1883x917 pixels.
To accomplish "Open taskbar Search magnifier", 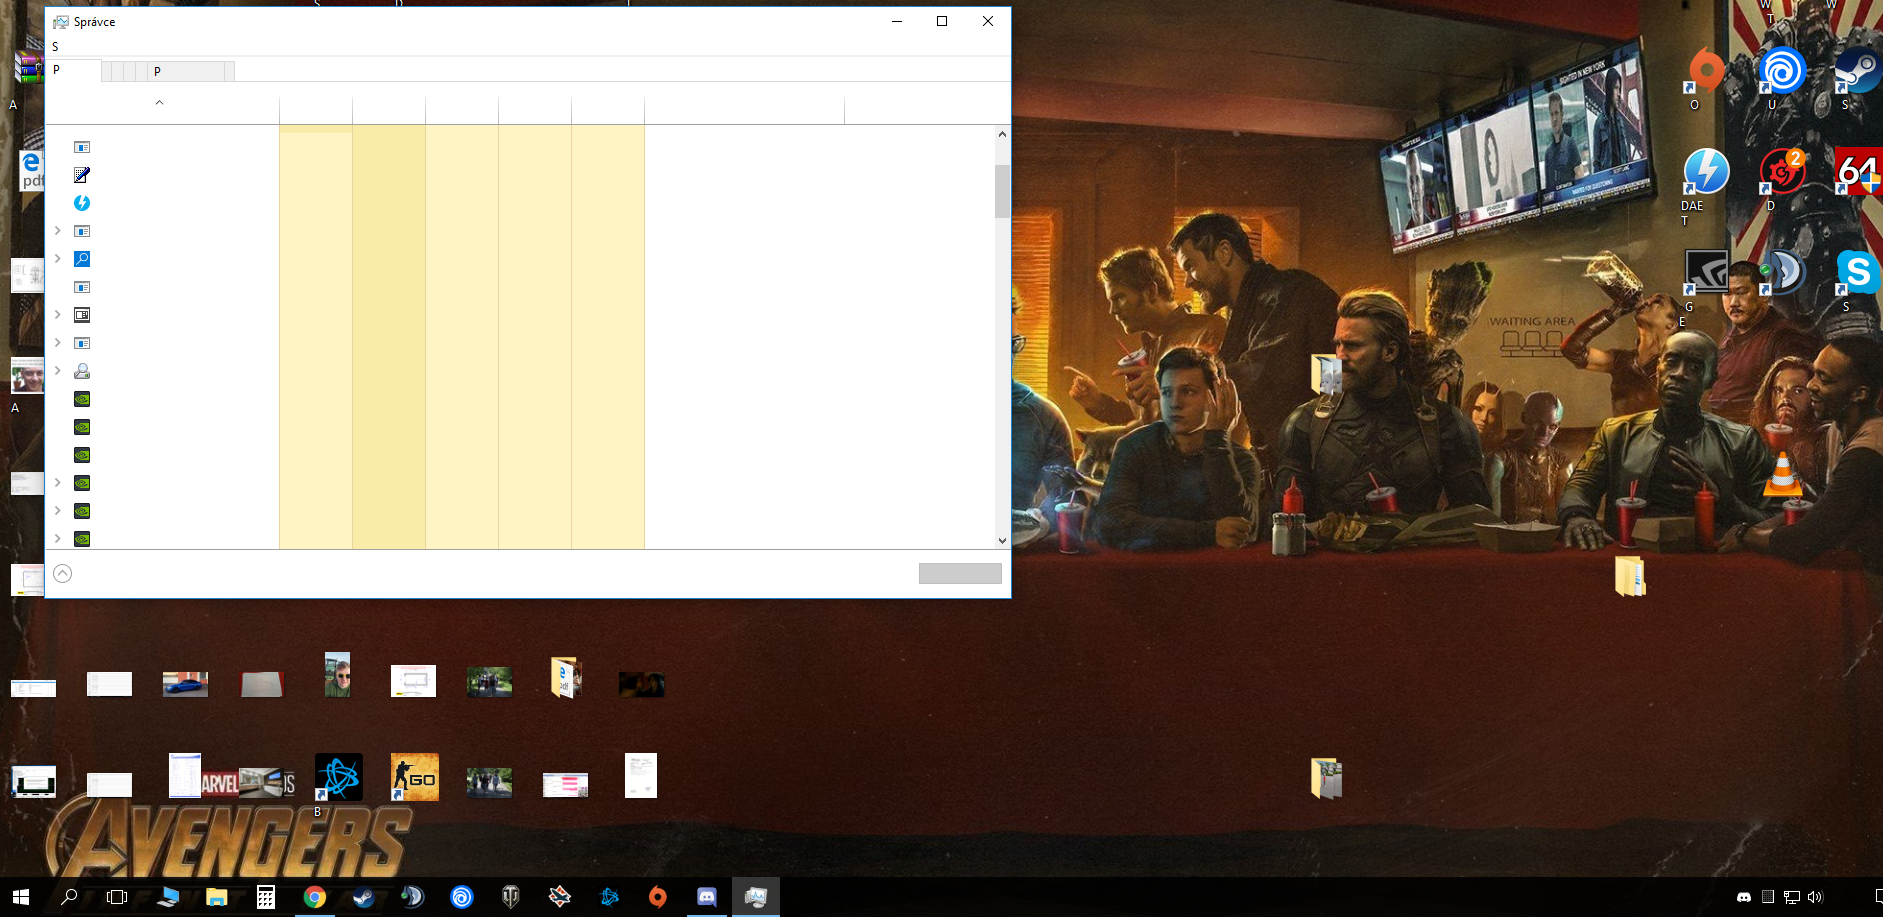I will [69, 897].
